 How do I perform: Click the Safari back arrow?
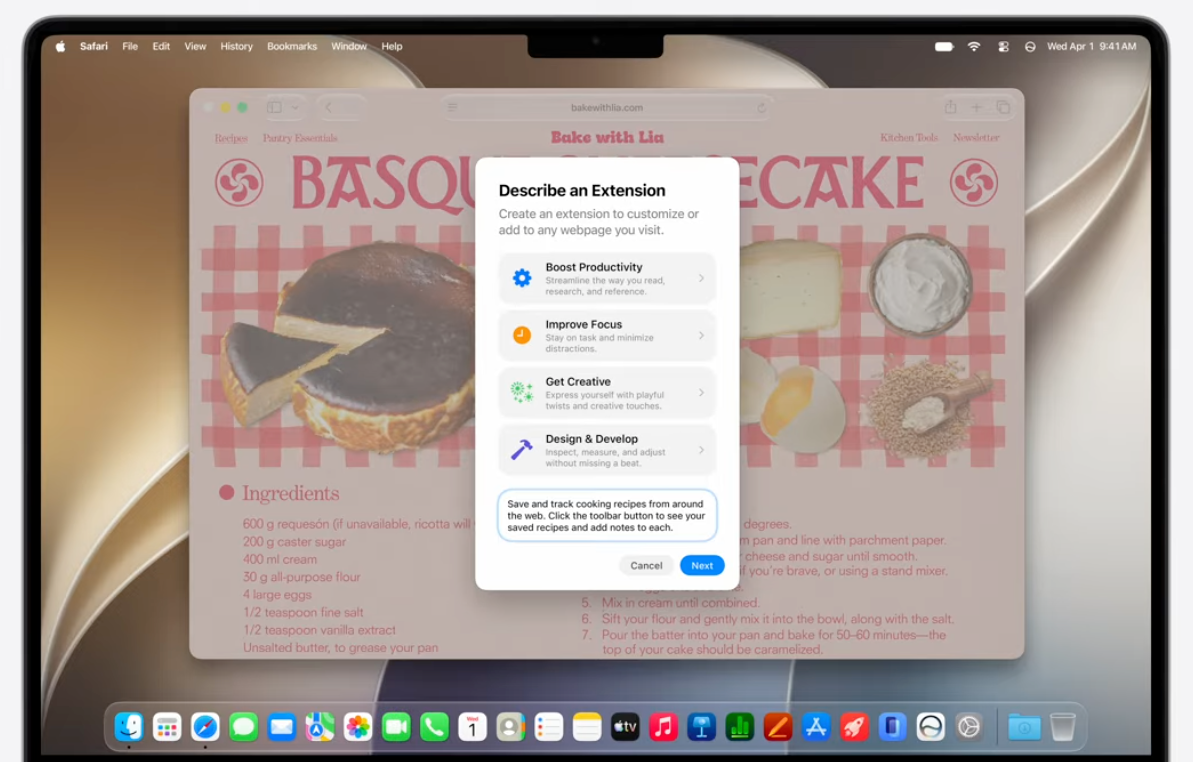pyautogui.click(x=329, y=108)
